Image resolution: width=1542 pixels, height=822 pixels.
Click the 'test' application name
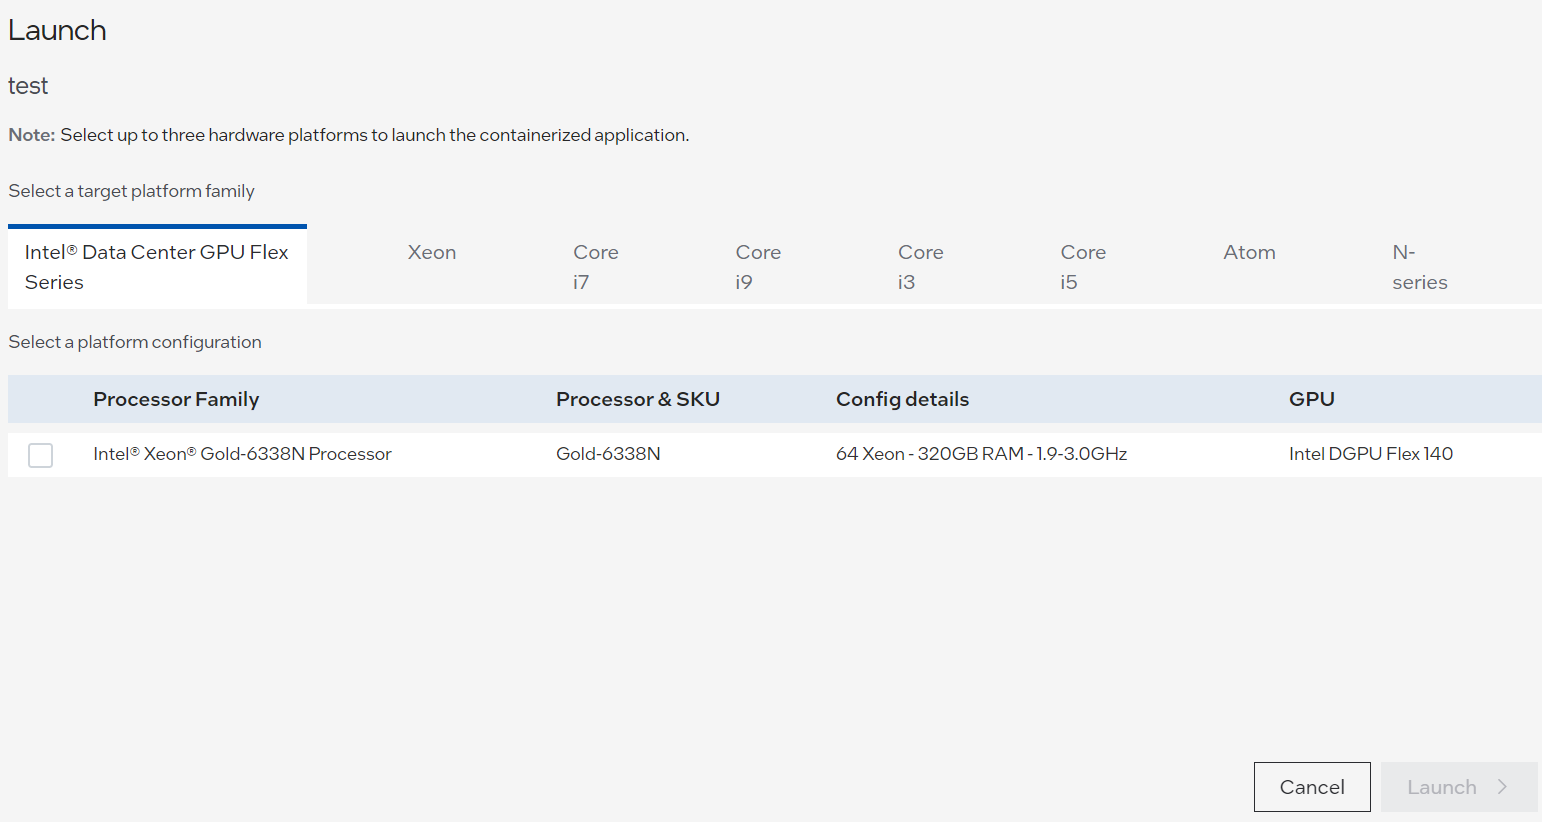[x=28, y=86]
